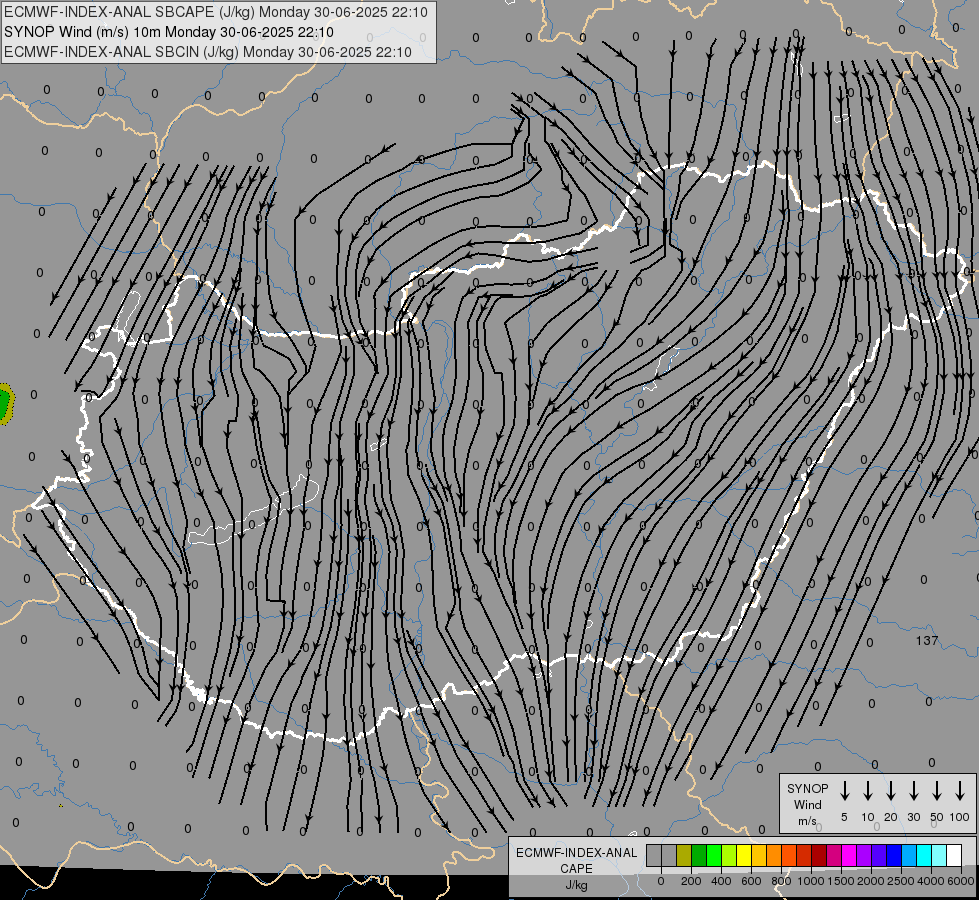Click the 2500 tick label on CAPE scale
The image size is (979, 900).
[900, 881]
